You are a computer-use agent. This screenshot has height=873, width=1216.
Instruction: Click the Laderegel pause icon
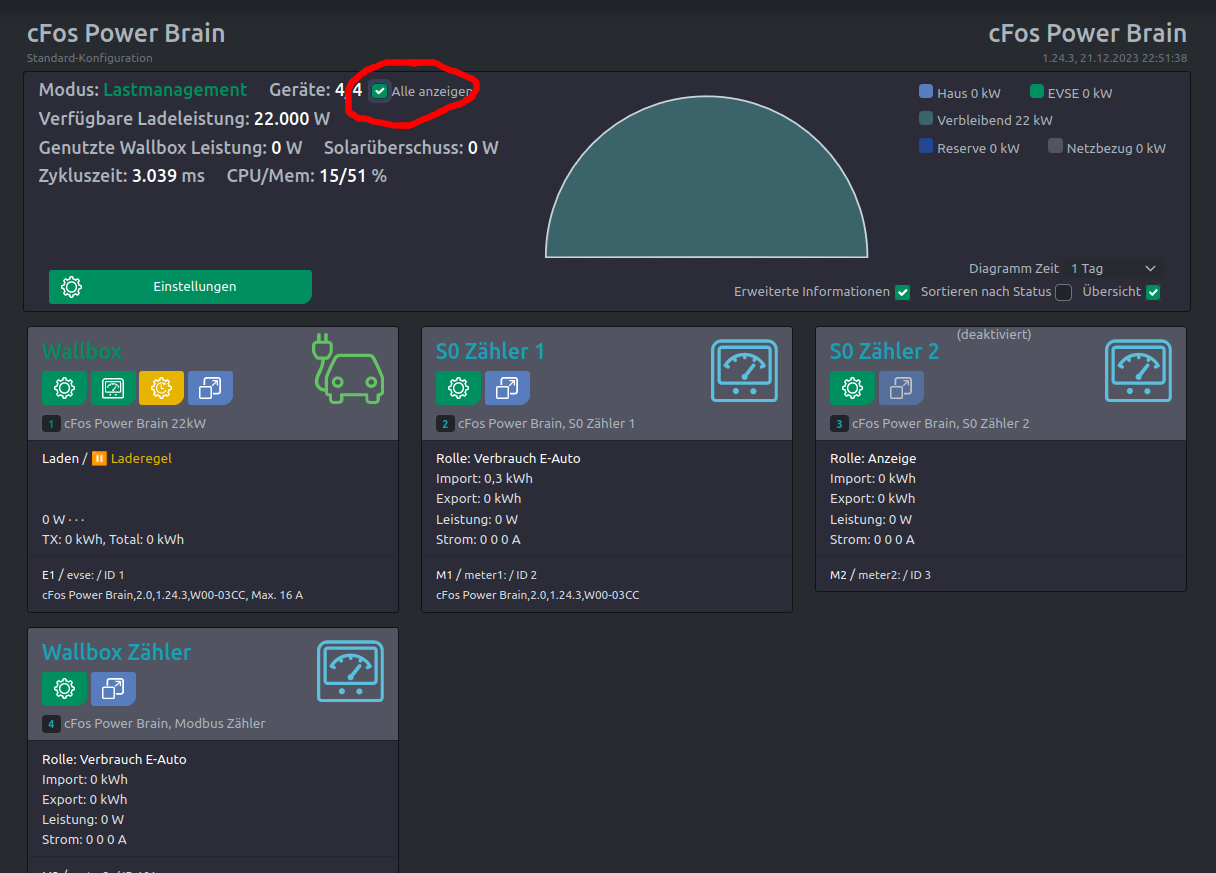[x=99, y=459]
